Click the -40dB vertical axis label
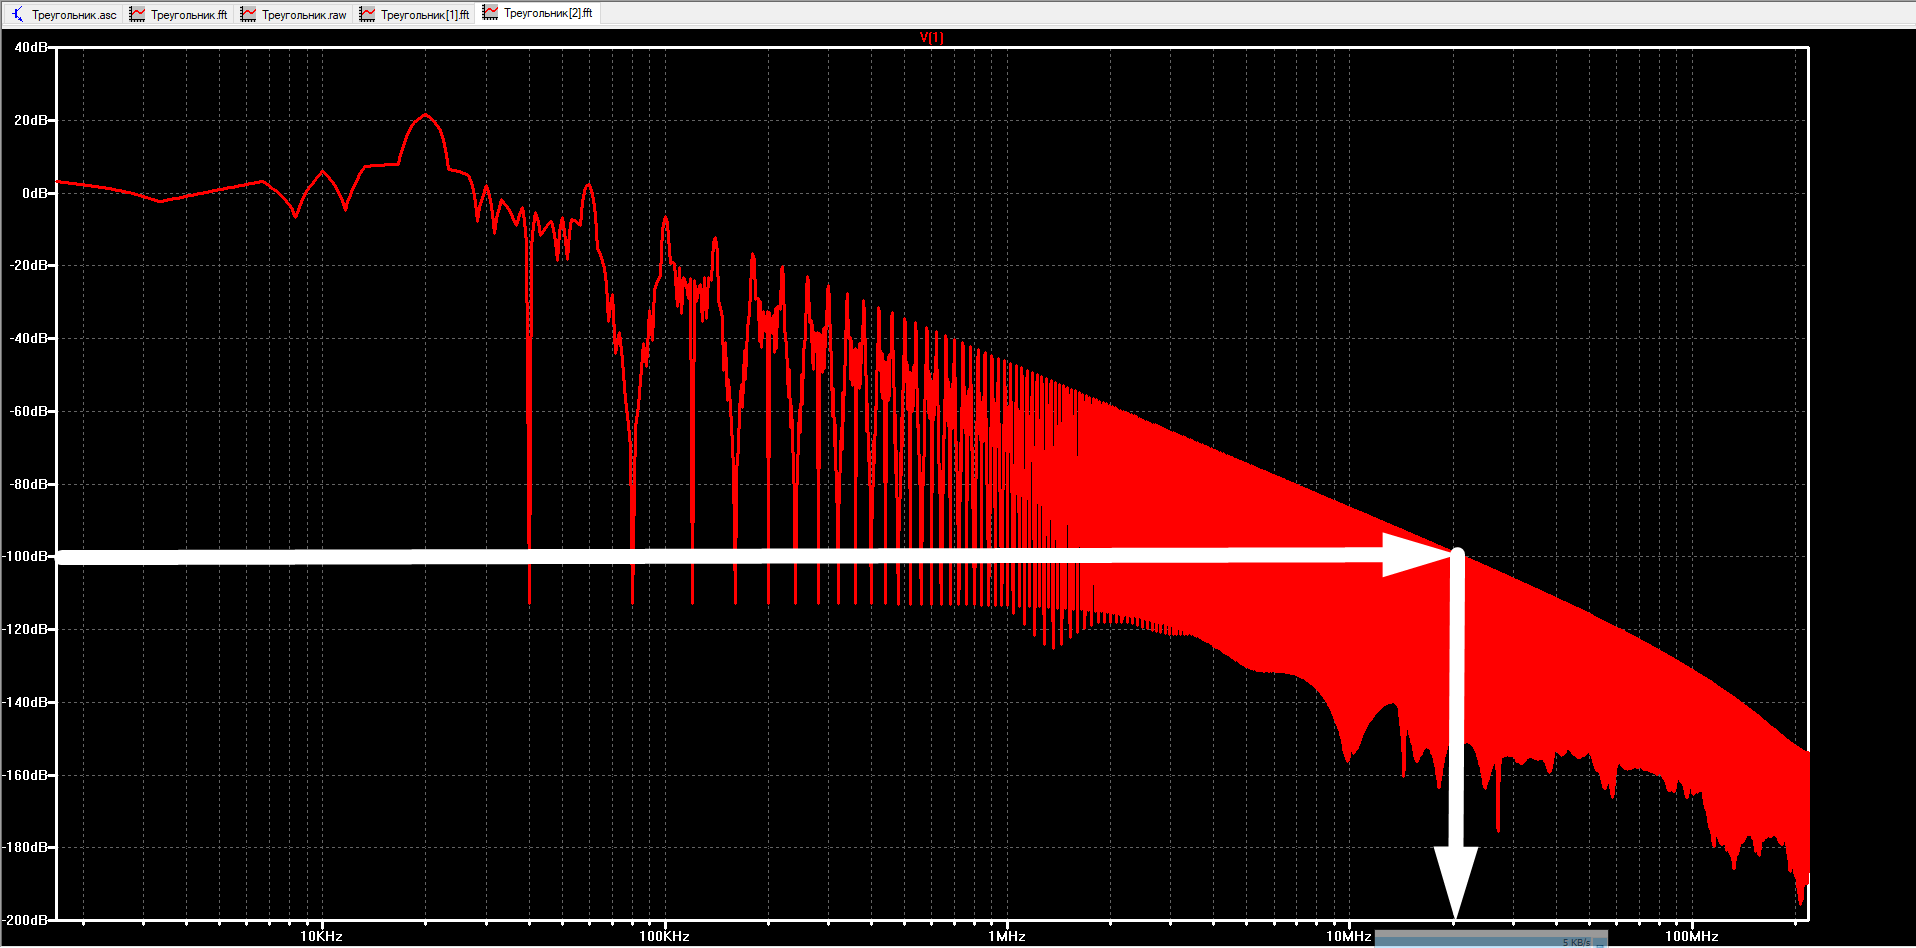This screenshot has width=1916, height=948. coord(29,338)
